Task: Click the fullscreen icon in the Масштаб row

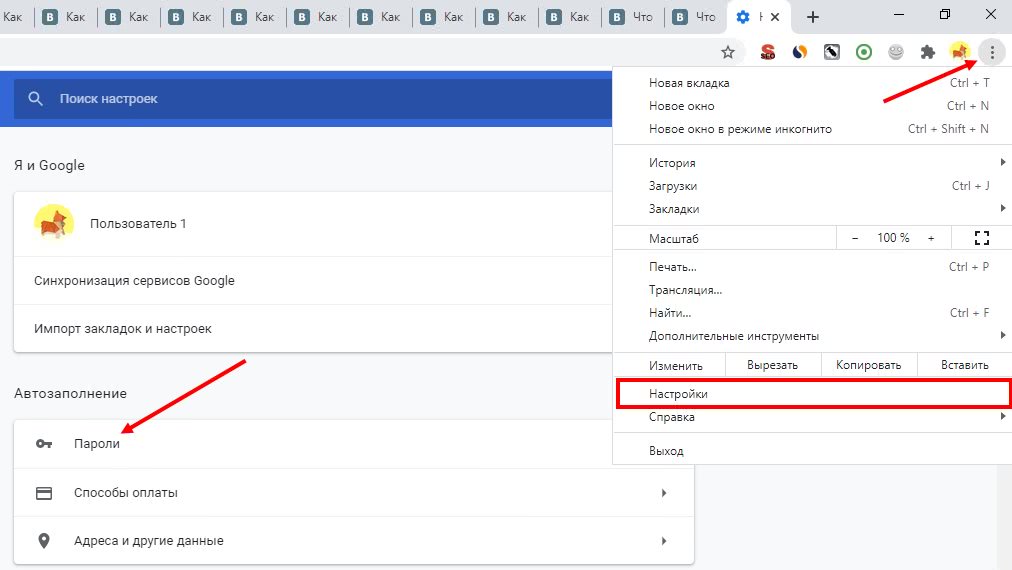Action: (x=981, y=238)
